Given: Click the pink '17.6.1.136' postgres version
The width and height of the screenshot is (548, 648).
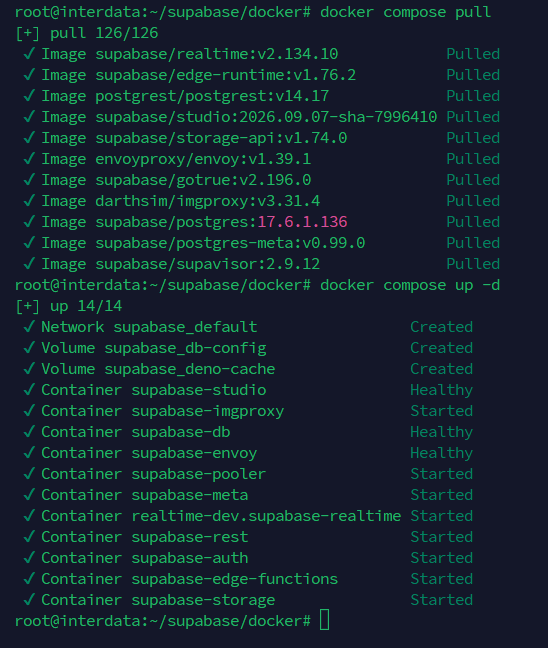Looking at the screenshot, I should click(x=302, y=222).
